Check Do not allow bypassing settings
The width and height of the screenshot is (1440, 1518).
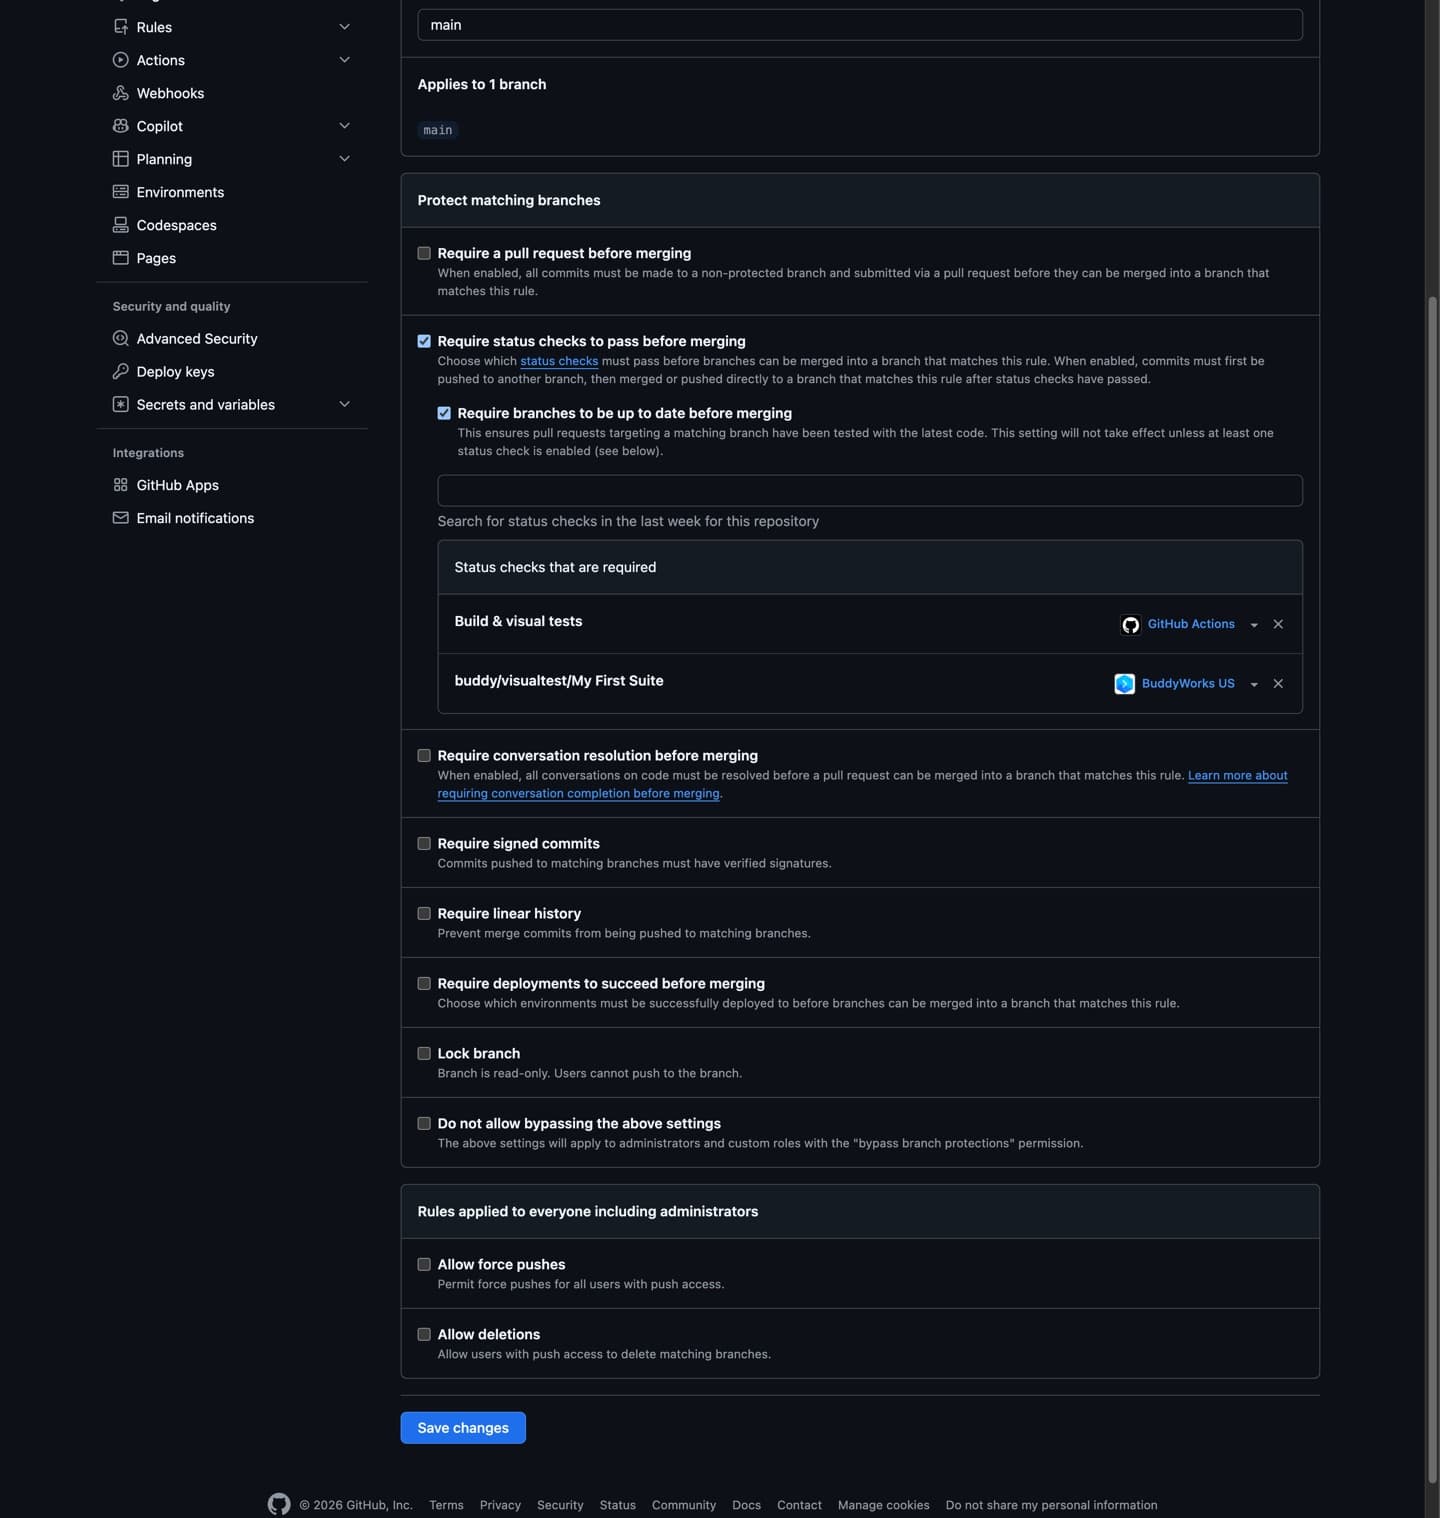pos(424,1124)
